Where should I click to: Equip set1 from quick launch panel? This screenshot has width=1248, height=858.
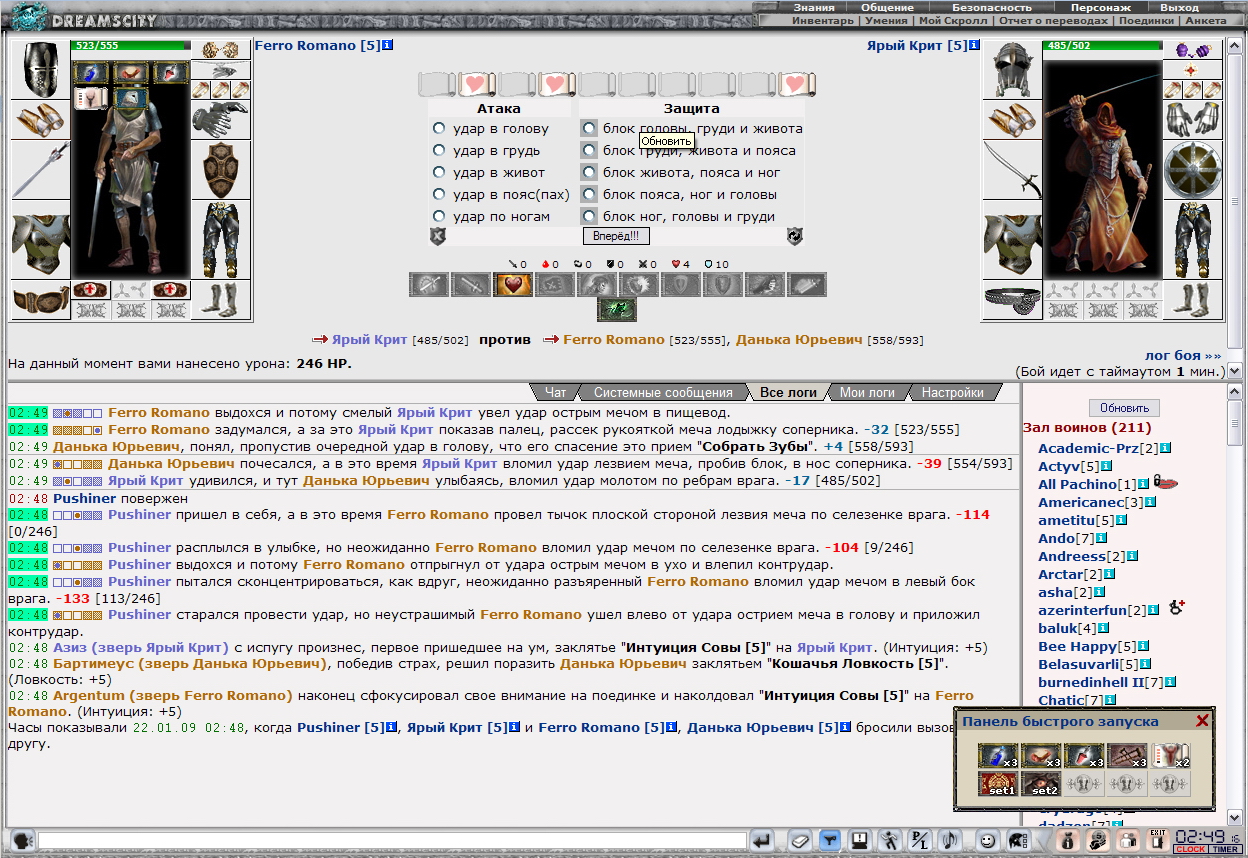tap(998, 784)
